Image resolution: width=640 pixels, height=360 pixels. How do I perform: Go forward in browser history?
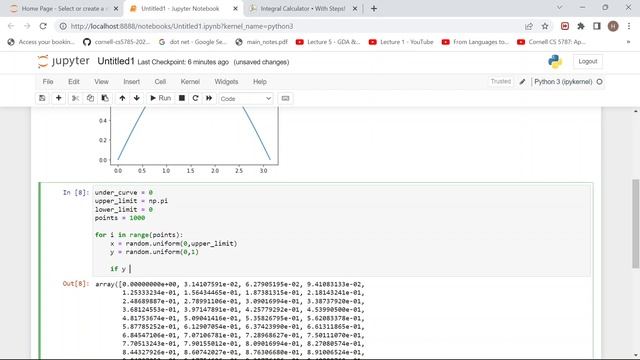(x=27, y=26)
